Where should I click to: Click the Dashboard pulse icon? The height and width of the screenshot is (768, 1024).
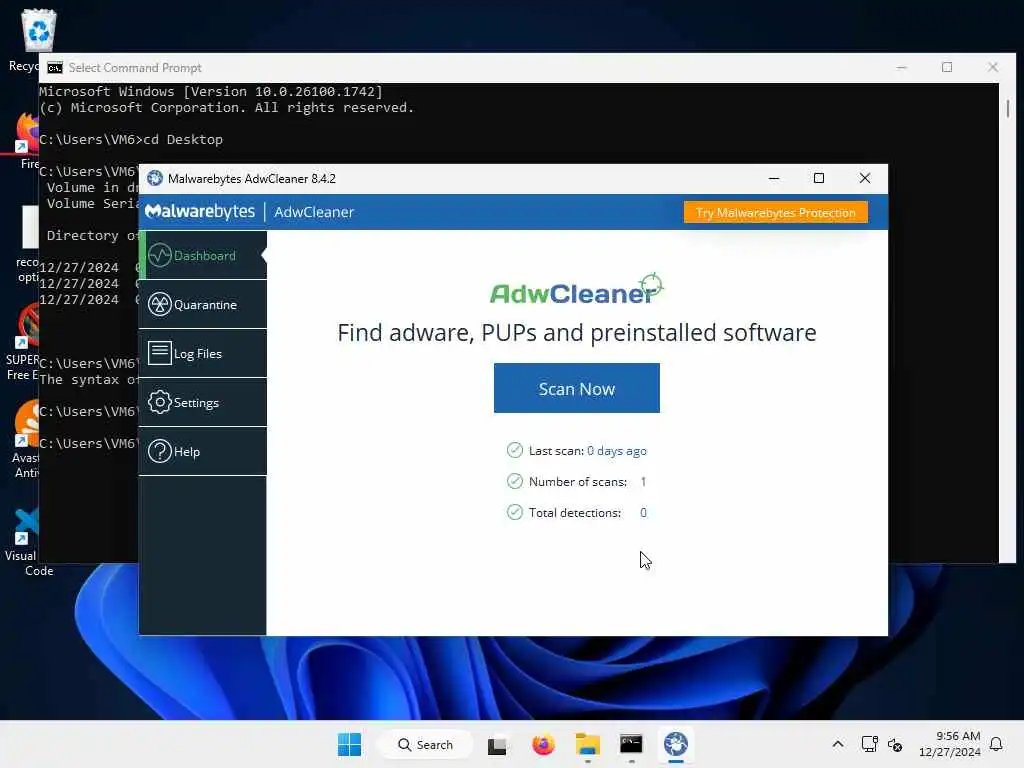coord(159,255)
